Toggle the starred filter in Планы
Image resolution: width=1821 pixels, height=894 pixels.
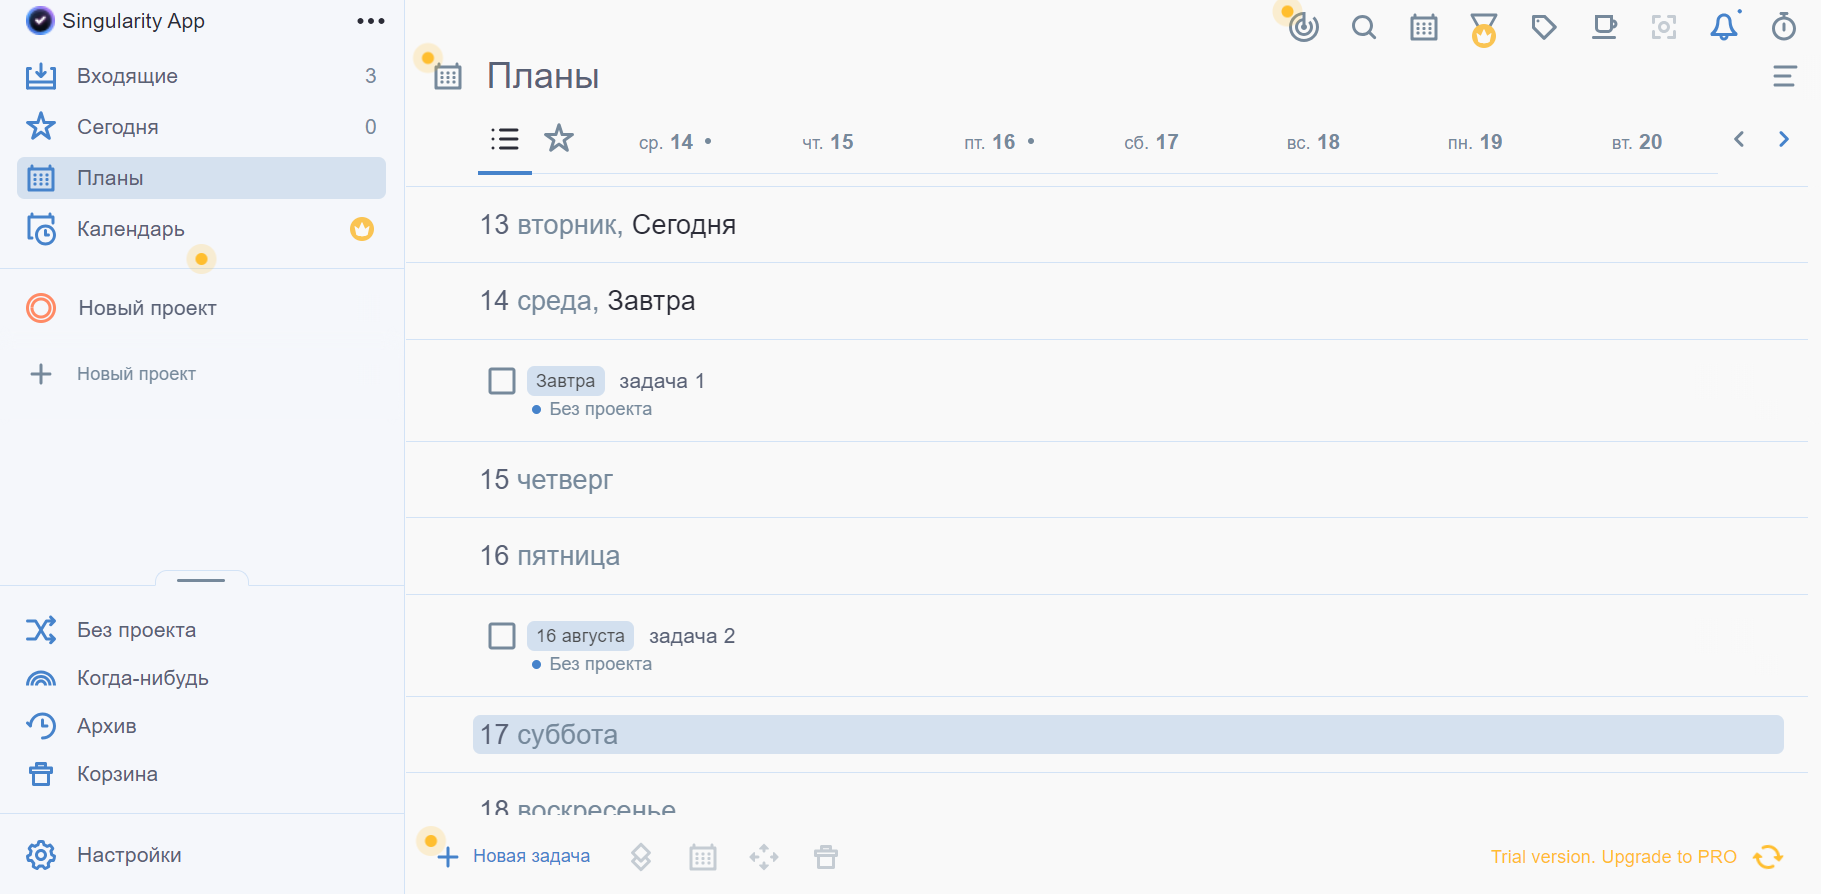click(559, 139)
